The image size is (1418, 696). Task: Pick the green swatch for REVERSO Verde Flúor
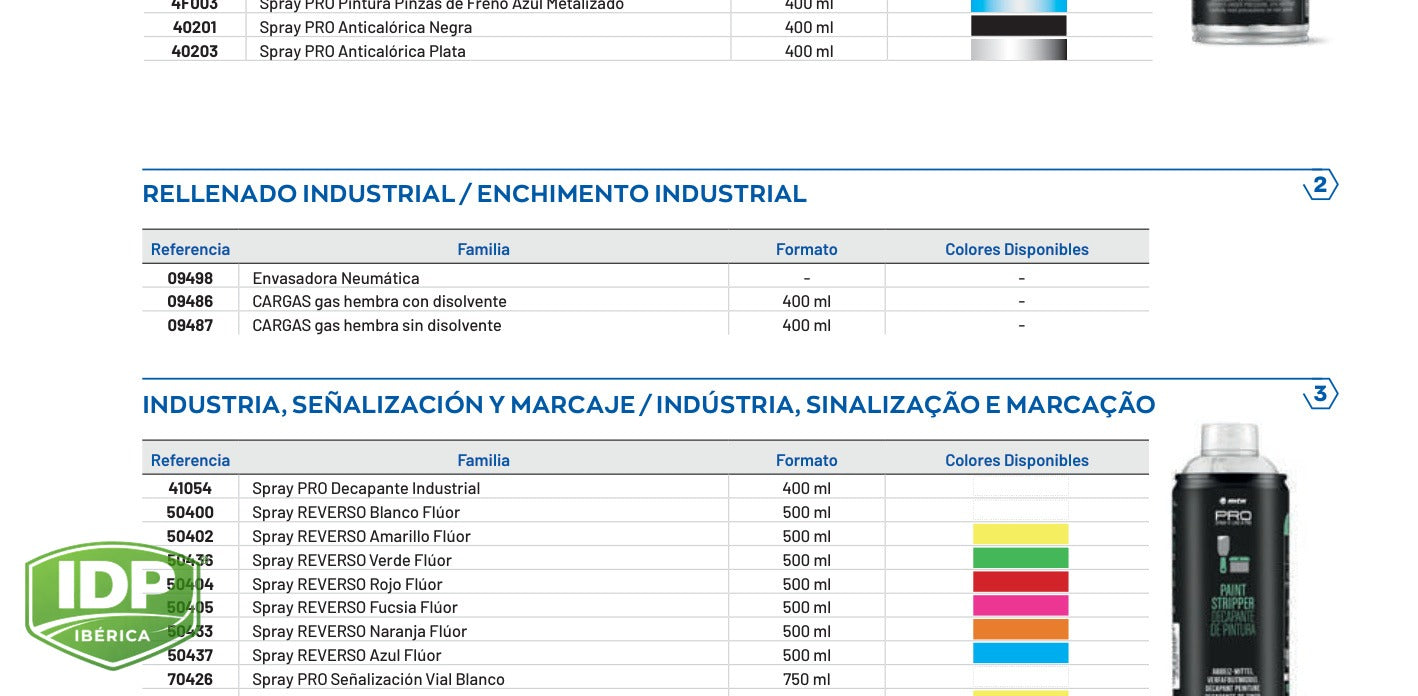tap(1021, 559)
